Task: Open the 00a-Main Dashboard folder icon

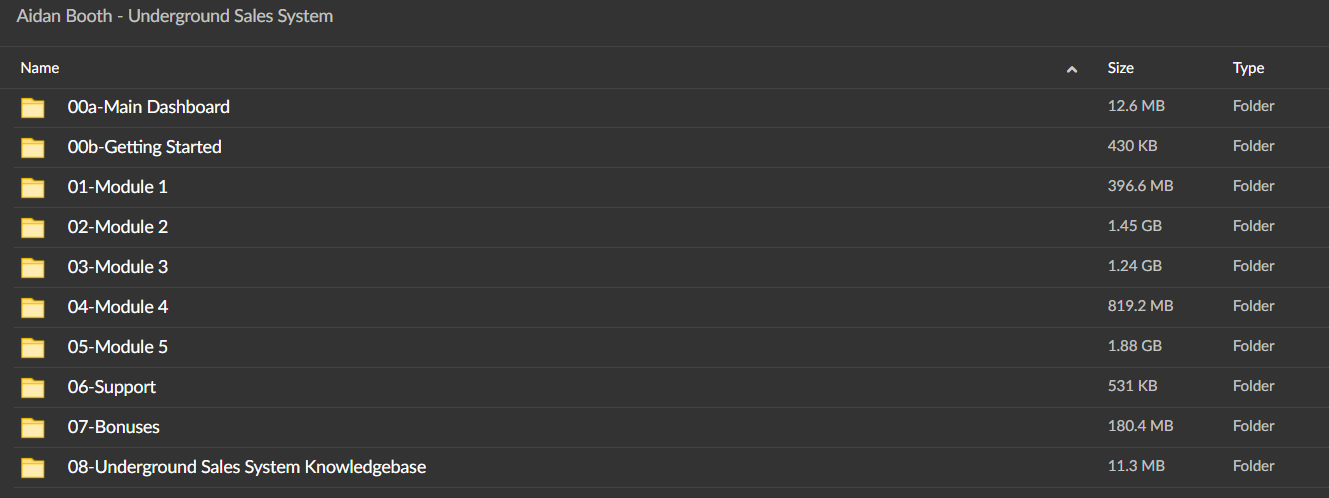Action: 33,107
